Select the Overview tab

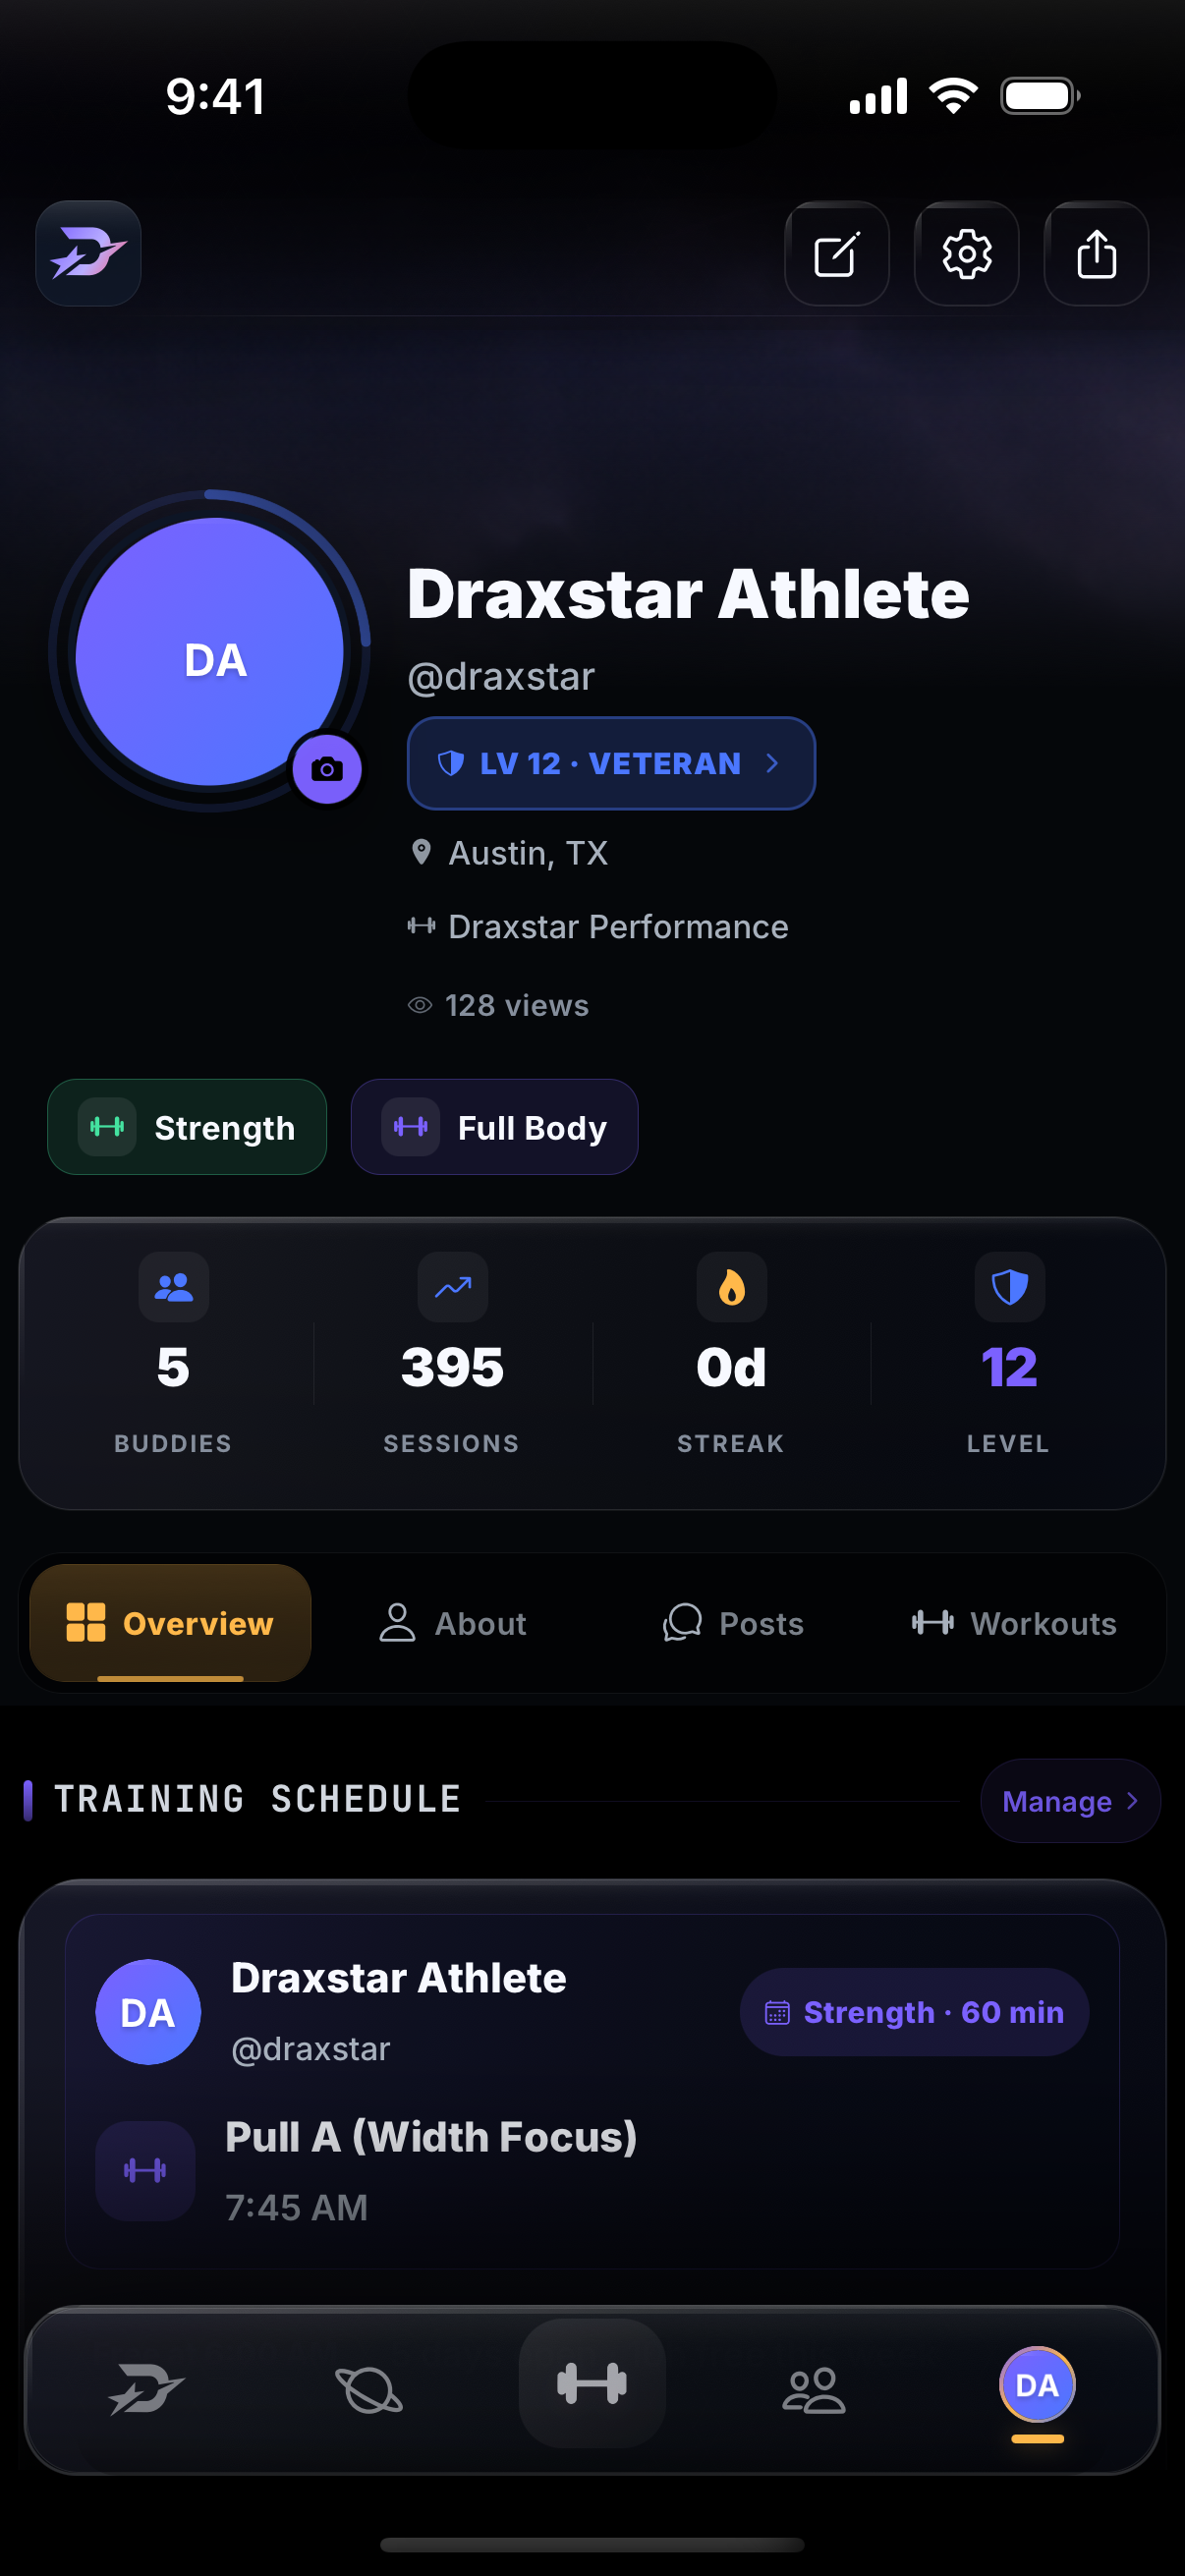170,1623
